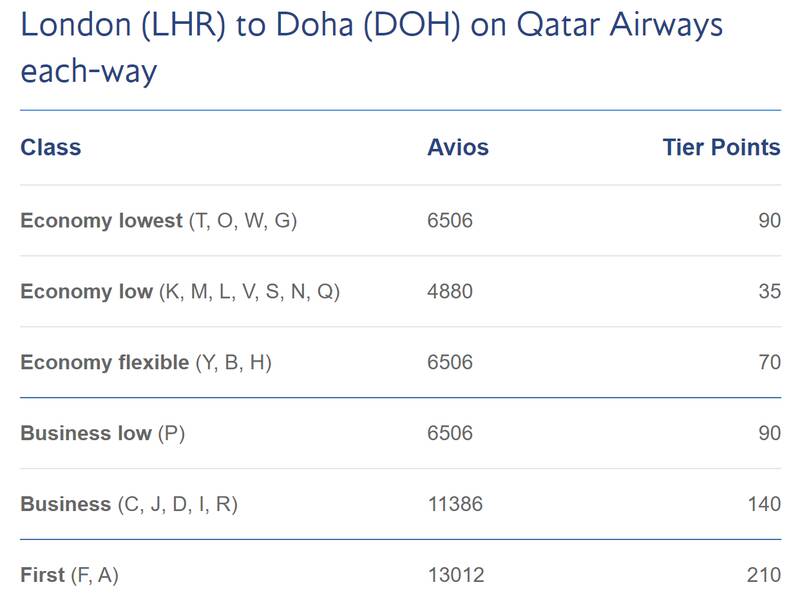Screen dimensions: 800x600
Task: Click the Economy low (K, M, L, V, S, N, Q) label
Action: point(180,292)
